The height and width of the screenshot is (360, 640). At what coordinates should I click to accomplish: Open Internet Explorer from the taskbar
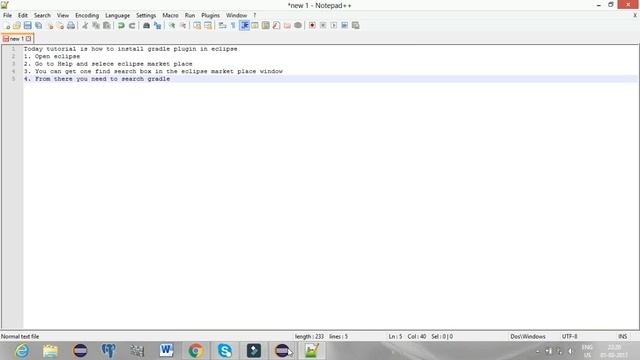click(x=22, y=351)
